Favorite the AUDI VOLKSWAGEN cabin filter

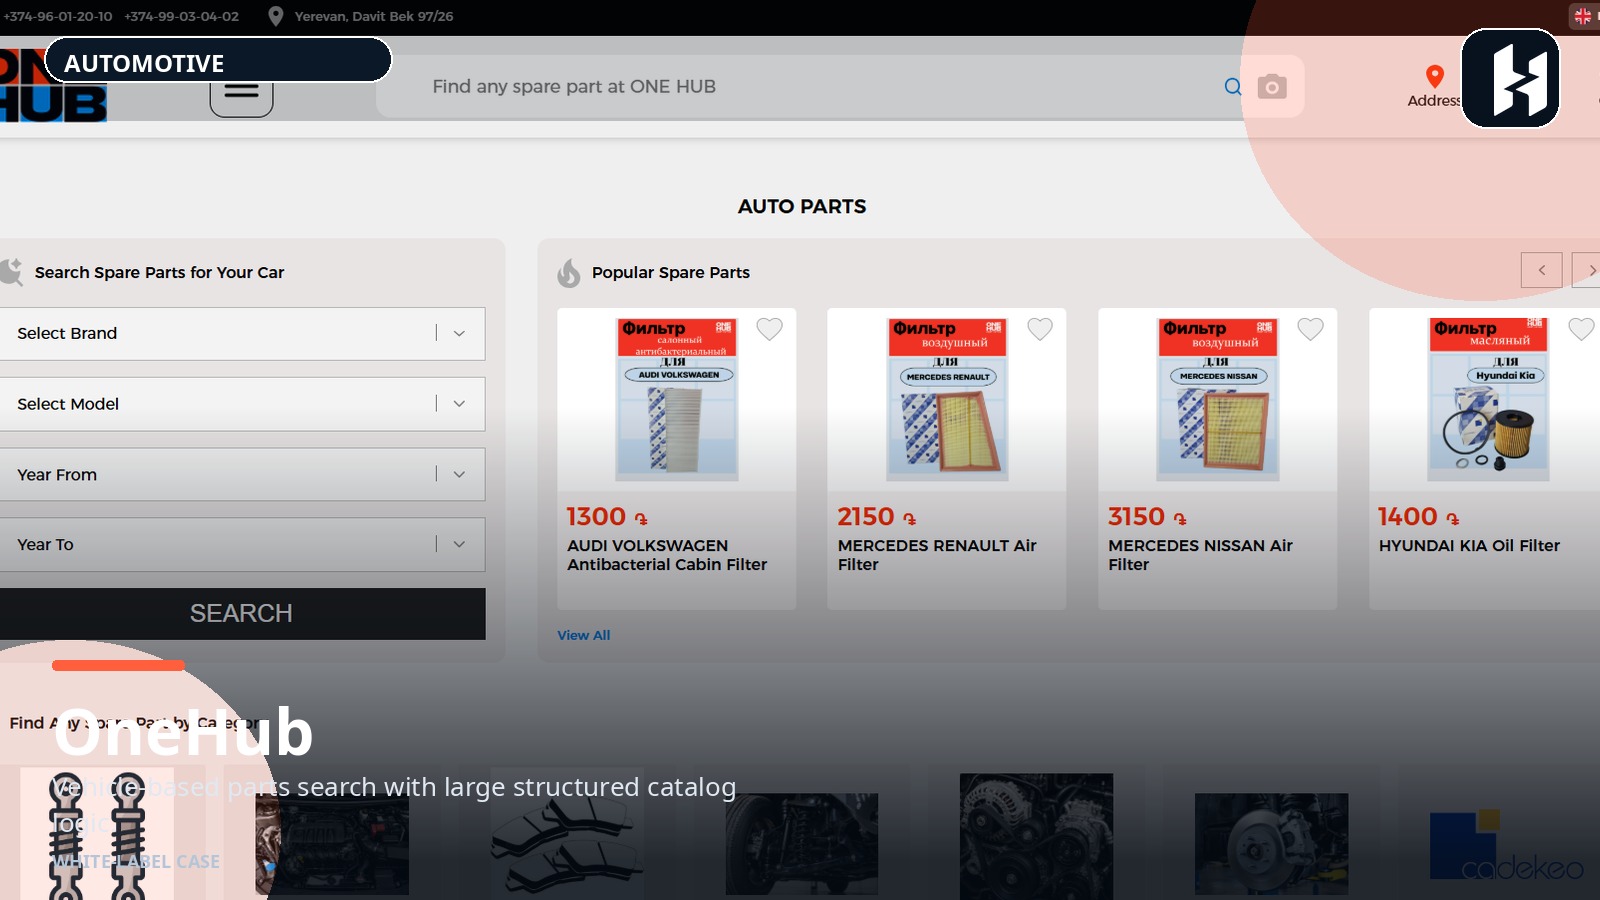[769, 329]
